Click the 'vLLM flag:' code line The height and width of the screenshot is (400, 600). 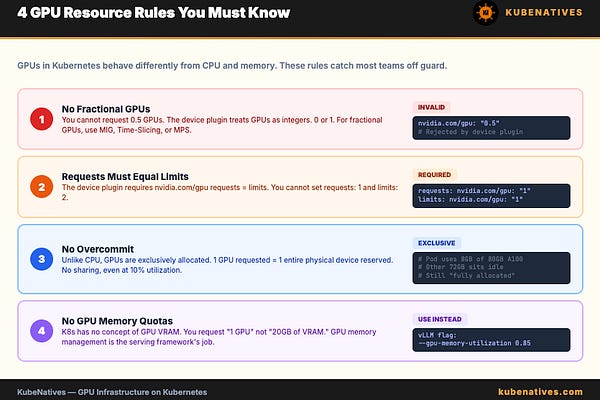pyautogui.click(x=437, y=335)
